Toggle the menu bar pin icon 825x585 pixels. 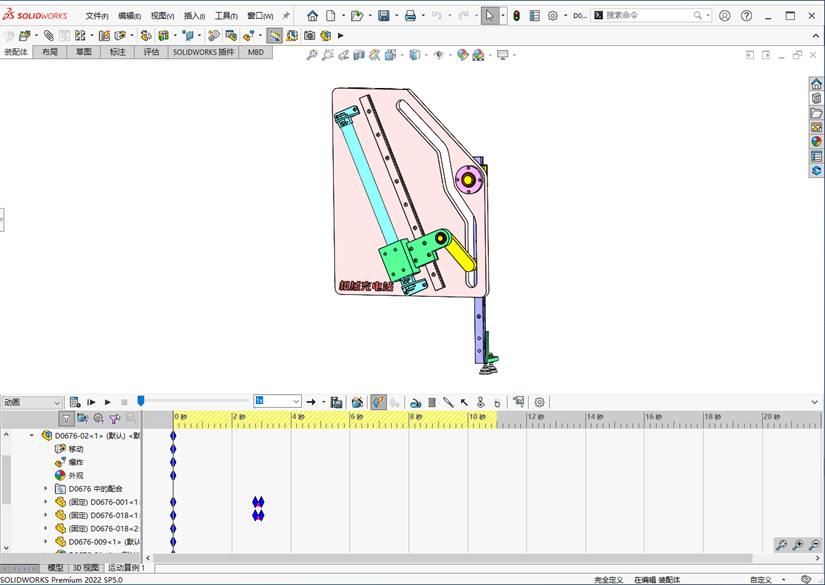[x=286, y=16]
